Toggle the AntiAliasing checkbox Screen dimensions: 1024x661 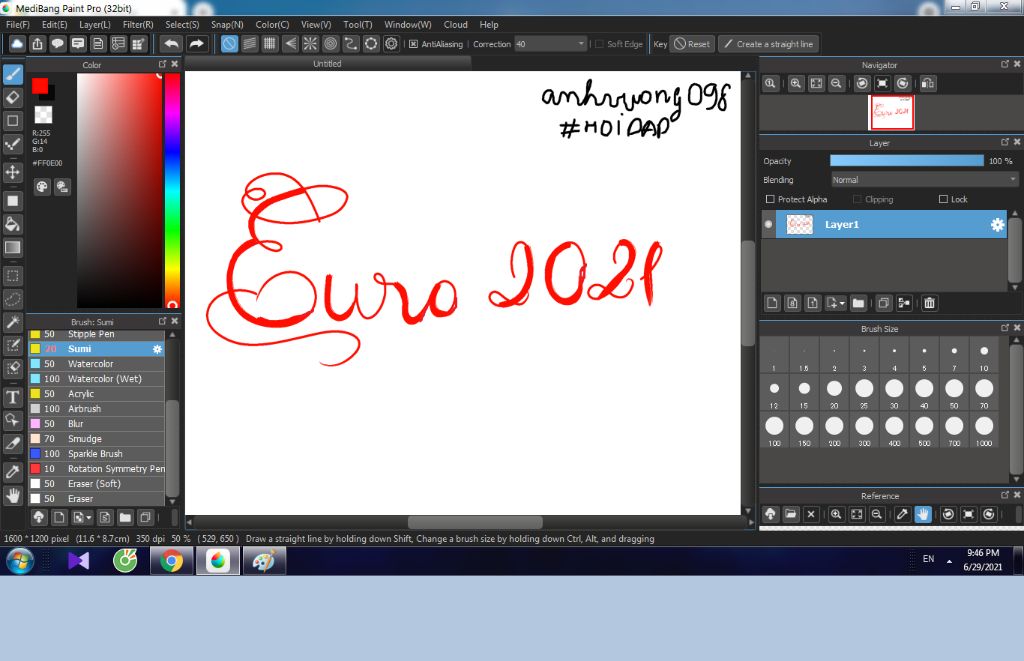point(413,44)
